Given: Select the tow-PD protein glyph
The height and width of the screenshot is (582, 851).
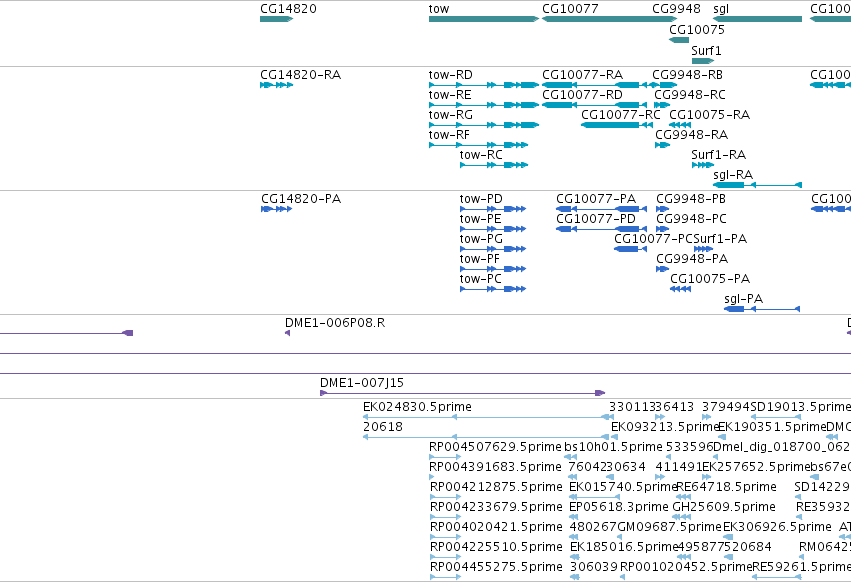Looking at the screenshot, I should [493, 209].
